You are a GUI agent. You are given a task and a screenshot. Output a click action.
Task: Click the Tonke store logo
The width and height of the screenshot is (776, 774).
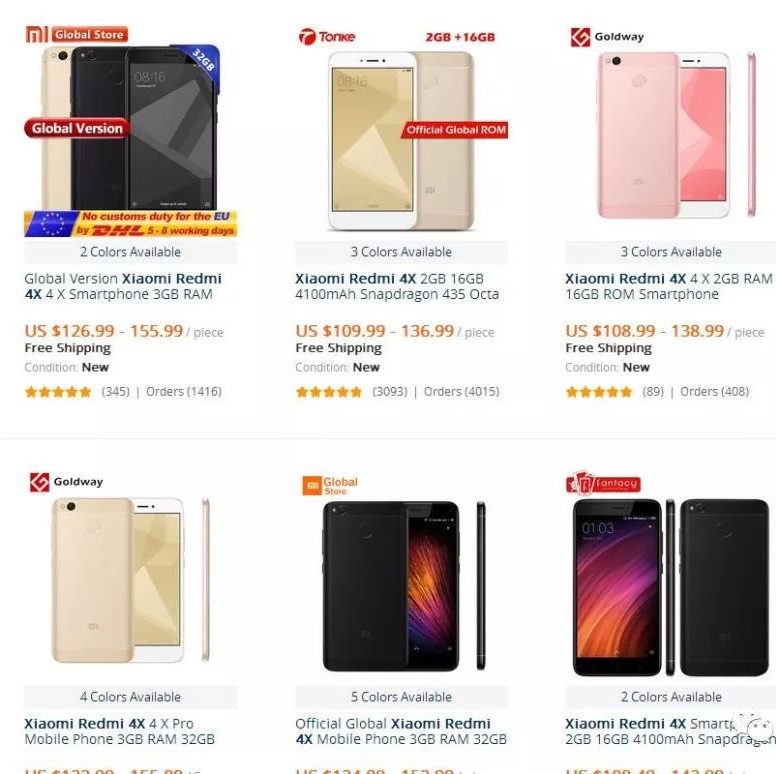[327, 37]
